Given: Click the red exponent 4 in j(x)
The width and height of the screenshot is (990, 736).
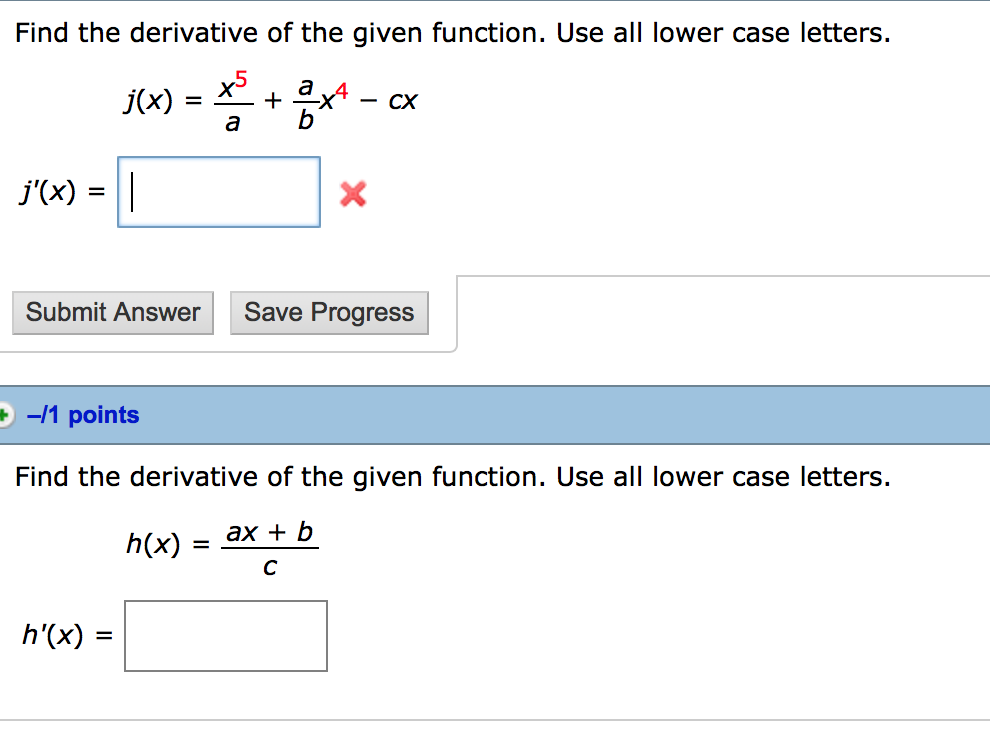Looking at the screenshot, I should [342, 93].
